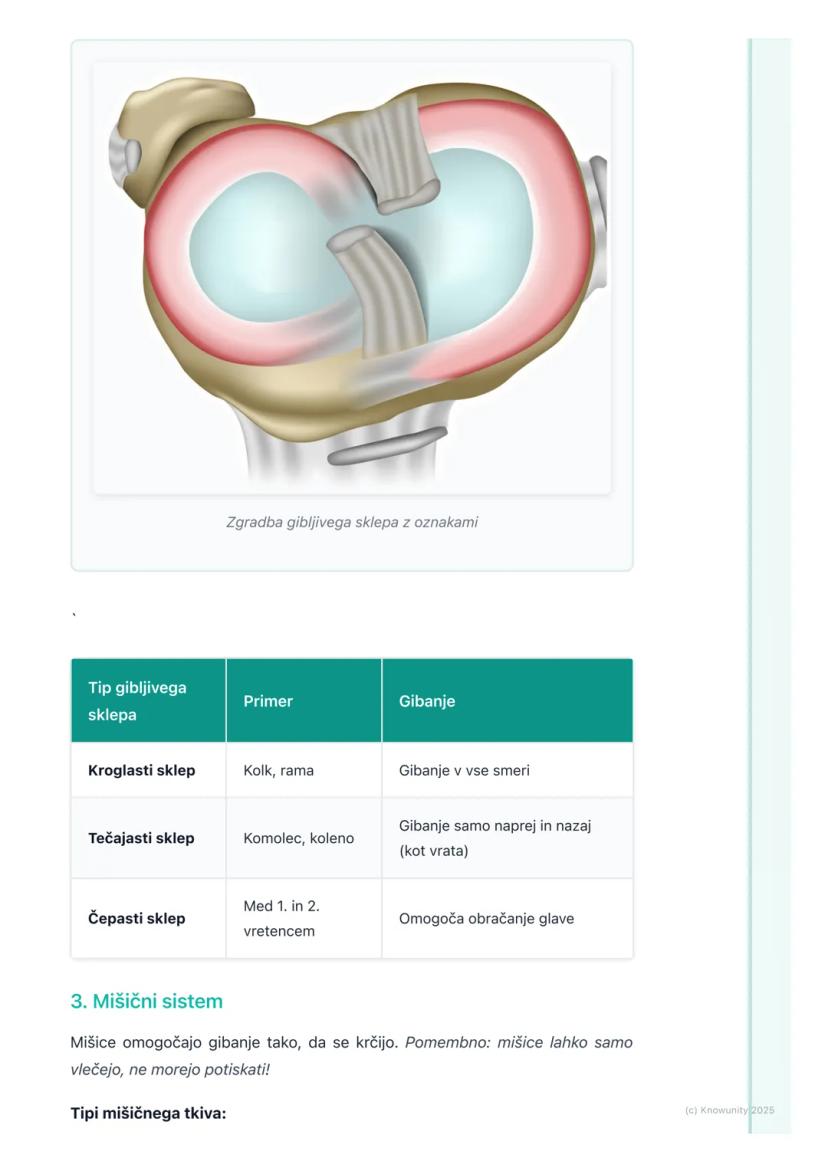Click the bold 'Tipi mišičnega tkiva:' label

click(x=148, y=1113)
